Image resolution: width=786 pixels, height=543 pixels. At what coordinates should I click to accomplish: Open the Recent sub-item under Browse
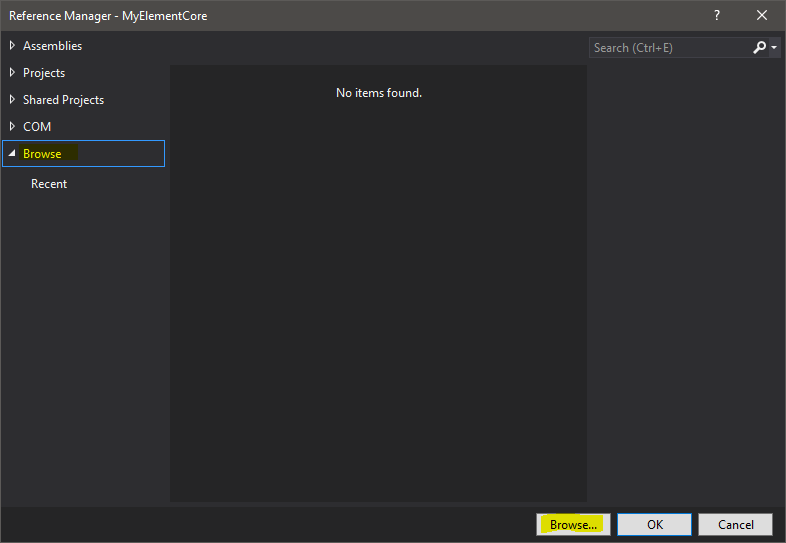(x=49, y=184)
